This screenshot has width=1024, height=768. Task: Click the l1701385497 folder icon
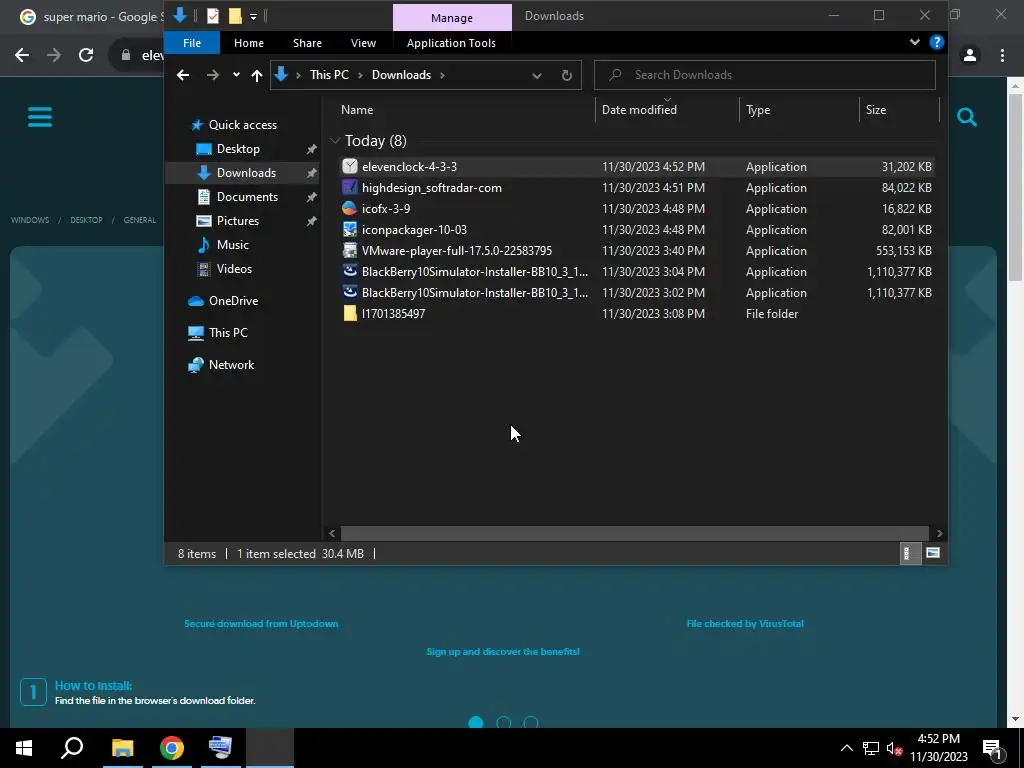coord(350,313)
